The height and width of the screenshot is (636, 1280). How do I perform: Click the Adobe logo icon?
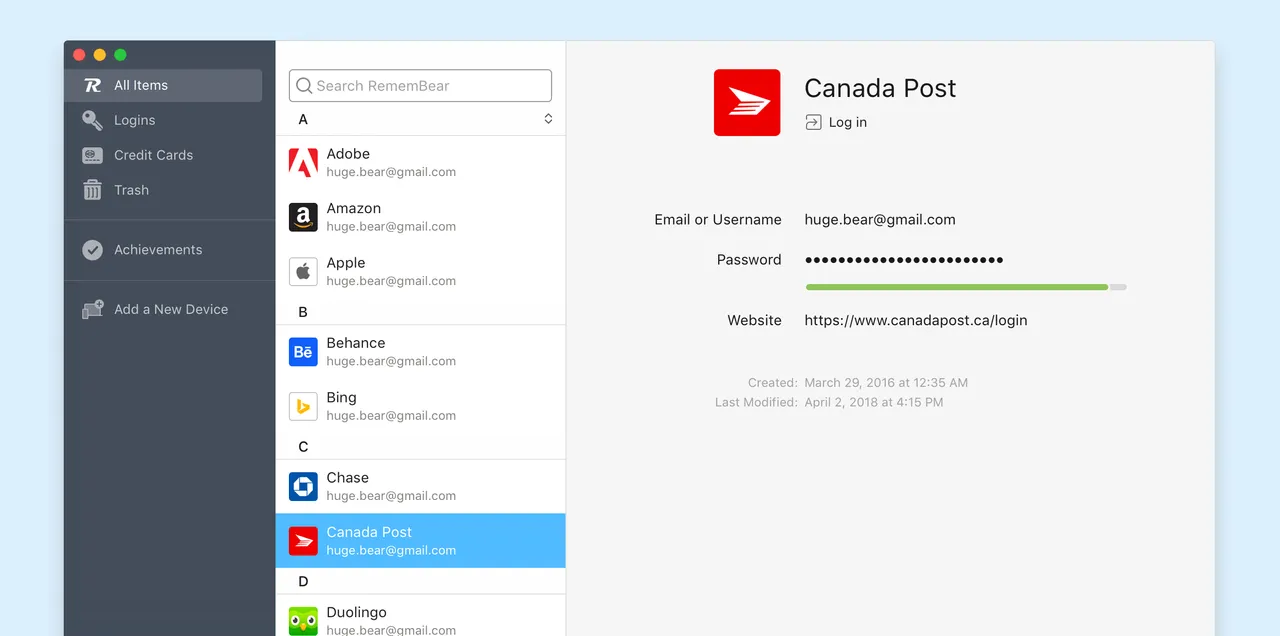tap(303, 162)
